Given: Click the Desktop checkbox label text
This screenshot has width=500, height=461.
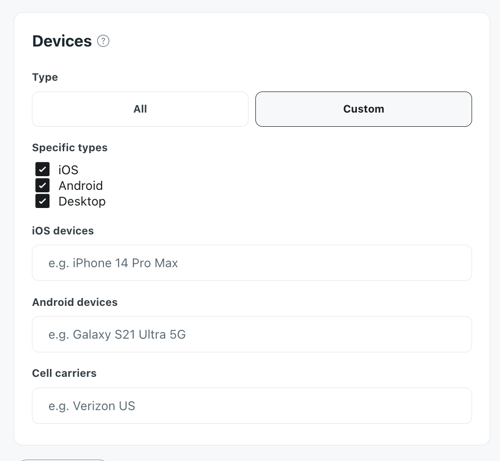Looking at the screenshot, I should [x=82, y=202].
